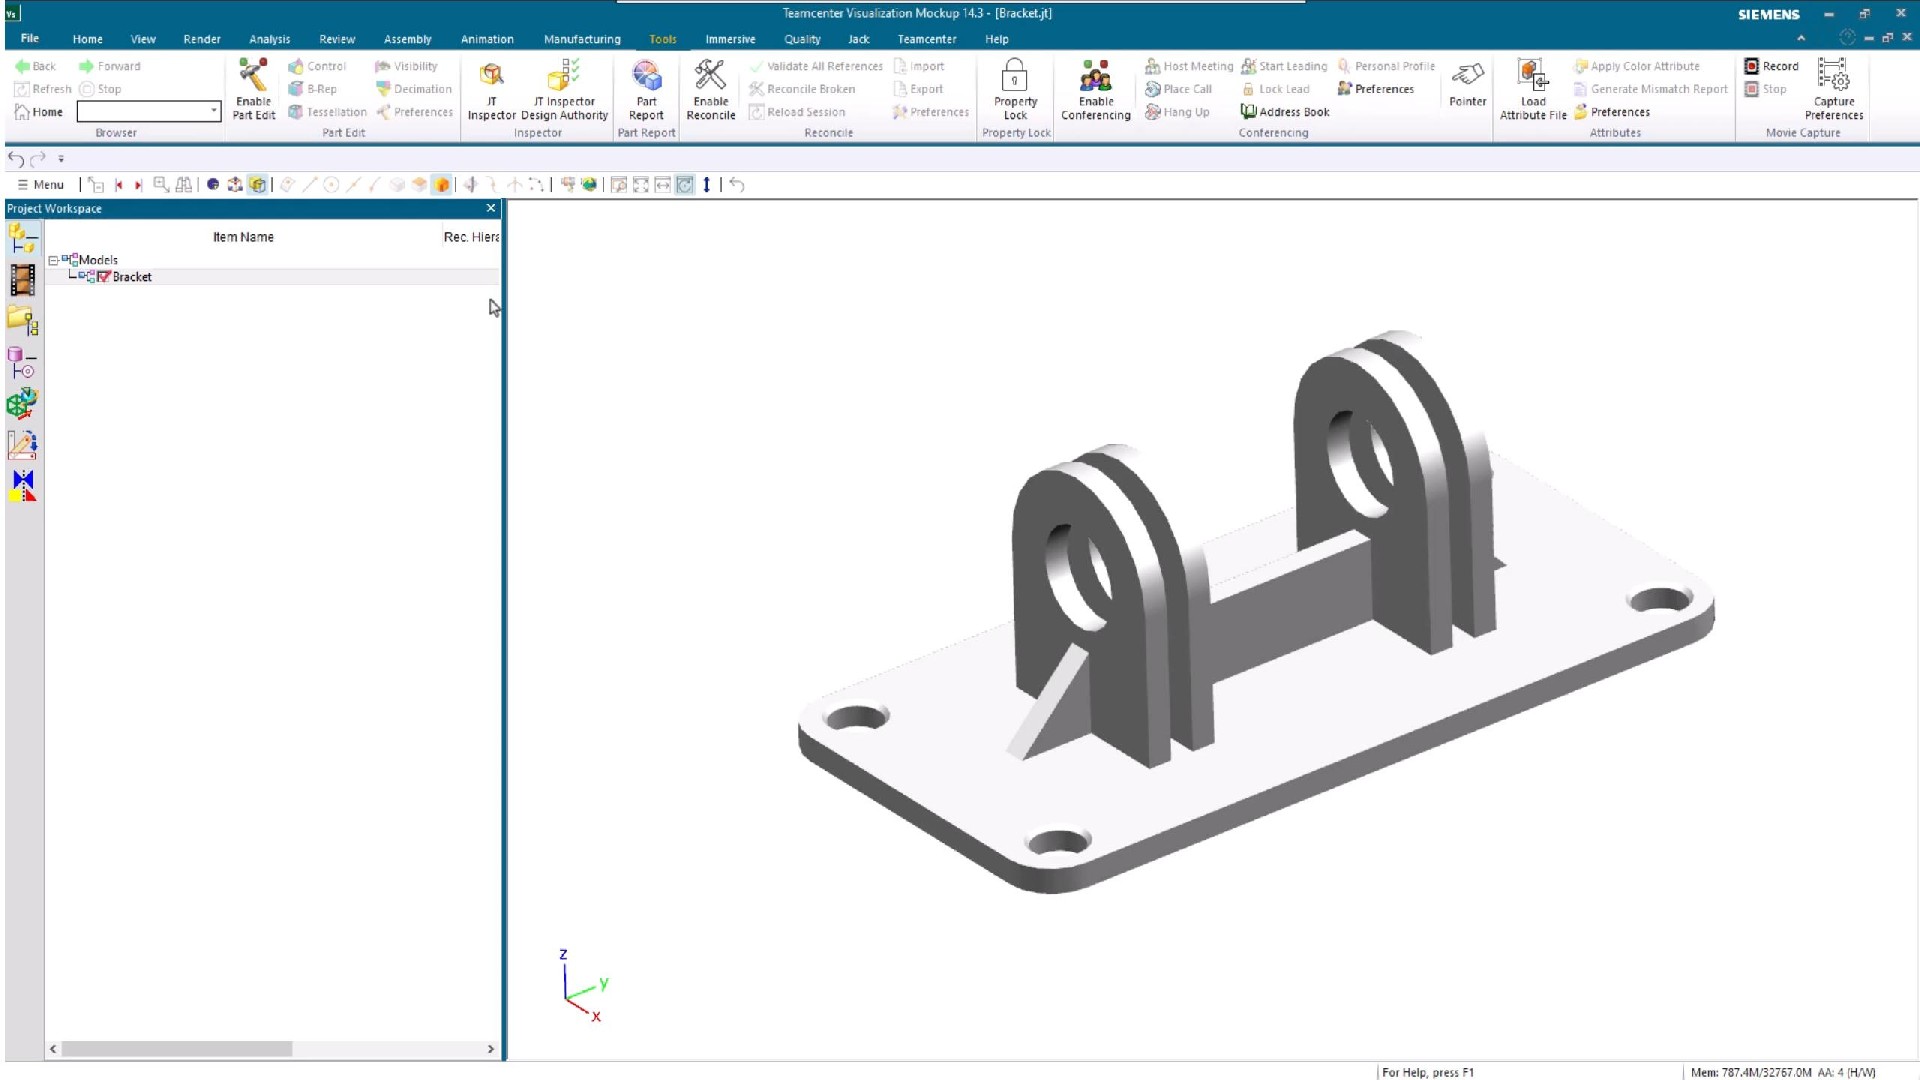Screen dimensions: 1920x1080
Task: Click Enable Part Edit icon
Action: pyautogui.click(x=253, y=76)
